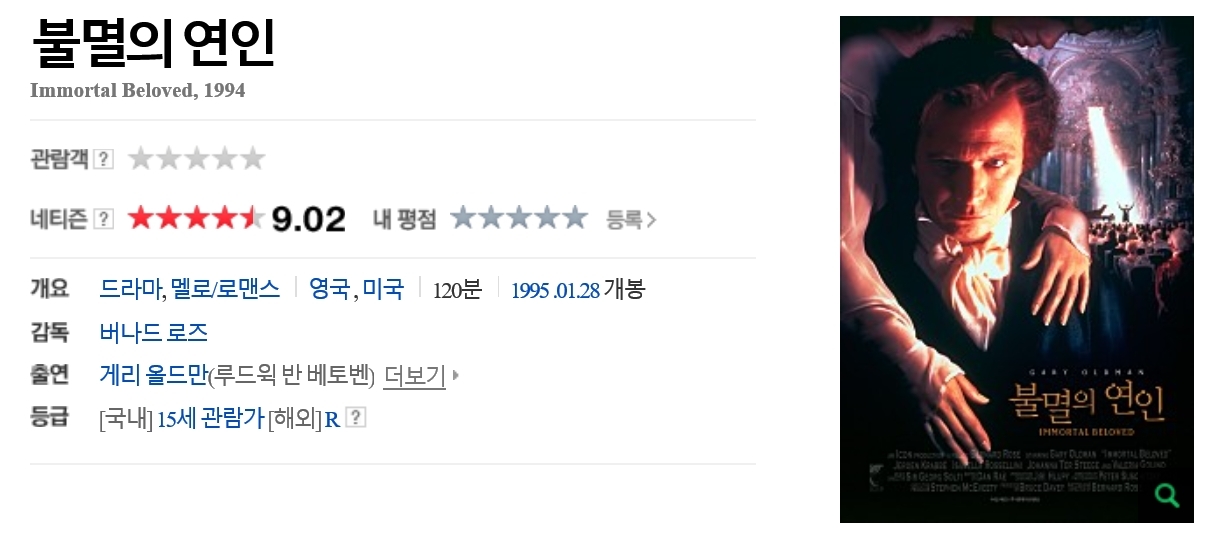Click the chevron arrow next to 등록
Viewport: 1218px width, 542px height.
pos(652,220)
